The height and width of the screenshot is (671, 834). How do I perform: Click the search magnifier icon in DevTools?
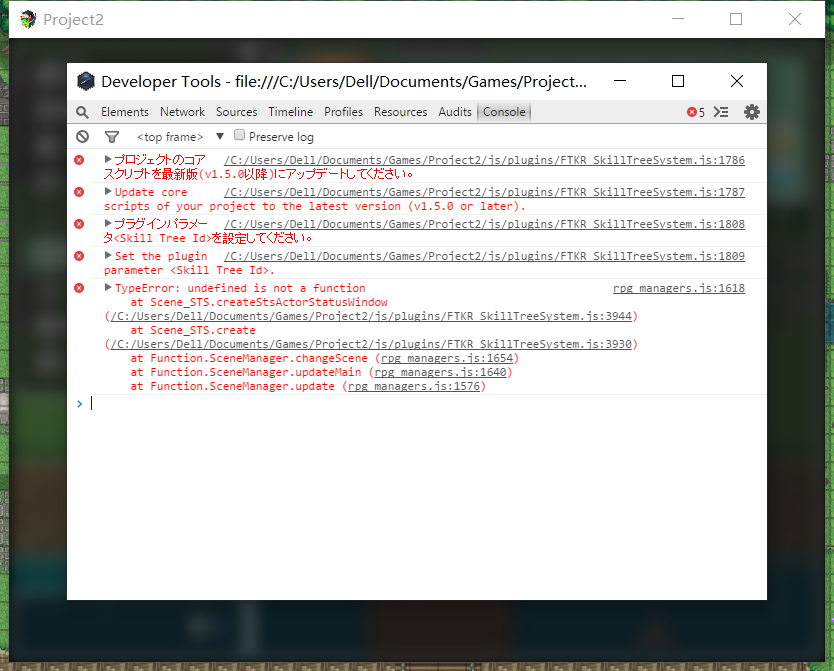(x=82, y=112)
